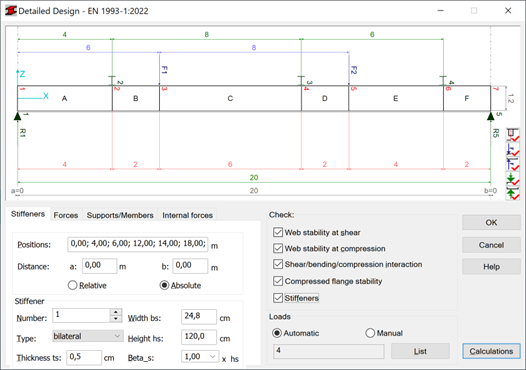This screenshot has width=526, height=370.
Task: Click the R5 reaction label
Action: [x=495, y=133]
